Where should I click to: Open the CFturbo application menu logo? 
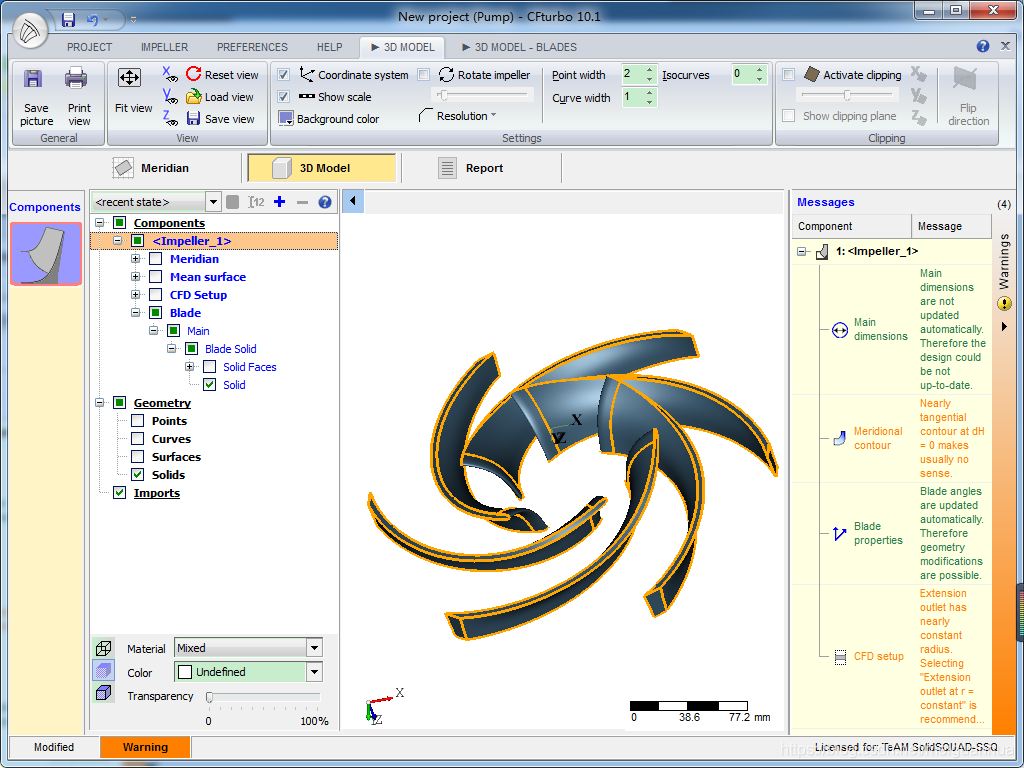pos(30,32)
